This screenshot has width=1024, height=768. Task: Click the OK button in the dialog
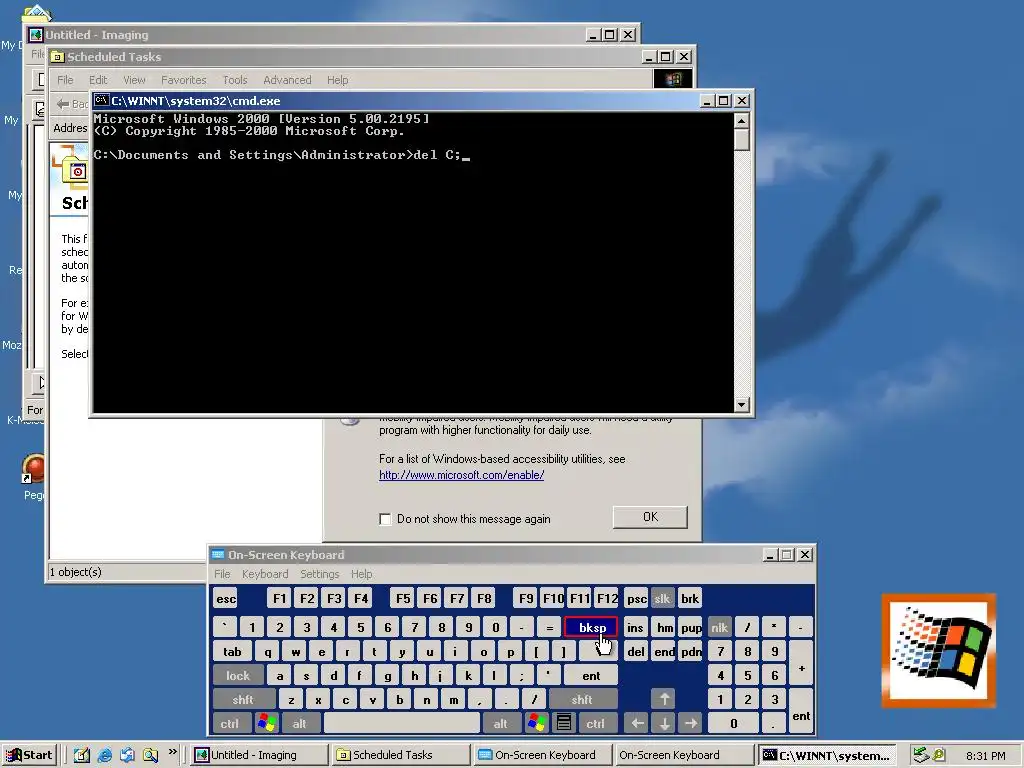[x=650, y=517]
